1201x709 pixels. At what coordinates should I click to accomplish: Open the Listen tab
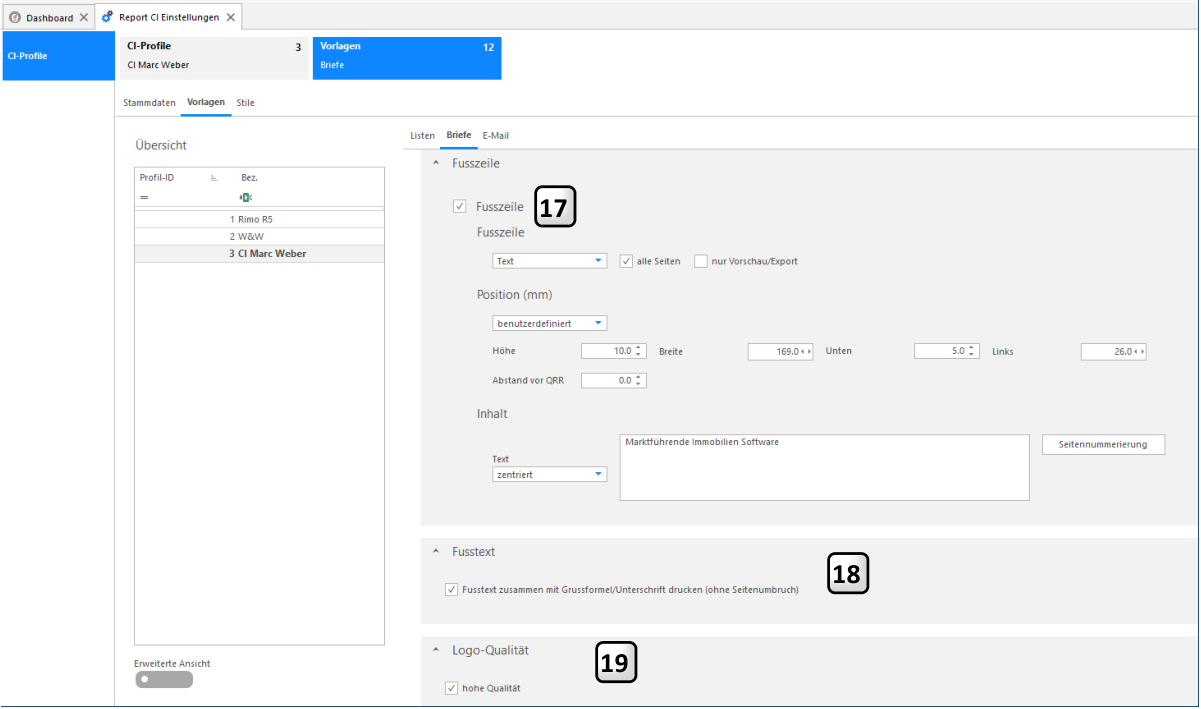(423, 136)
